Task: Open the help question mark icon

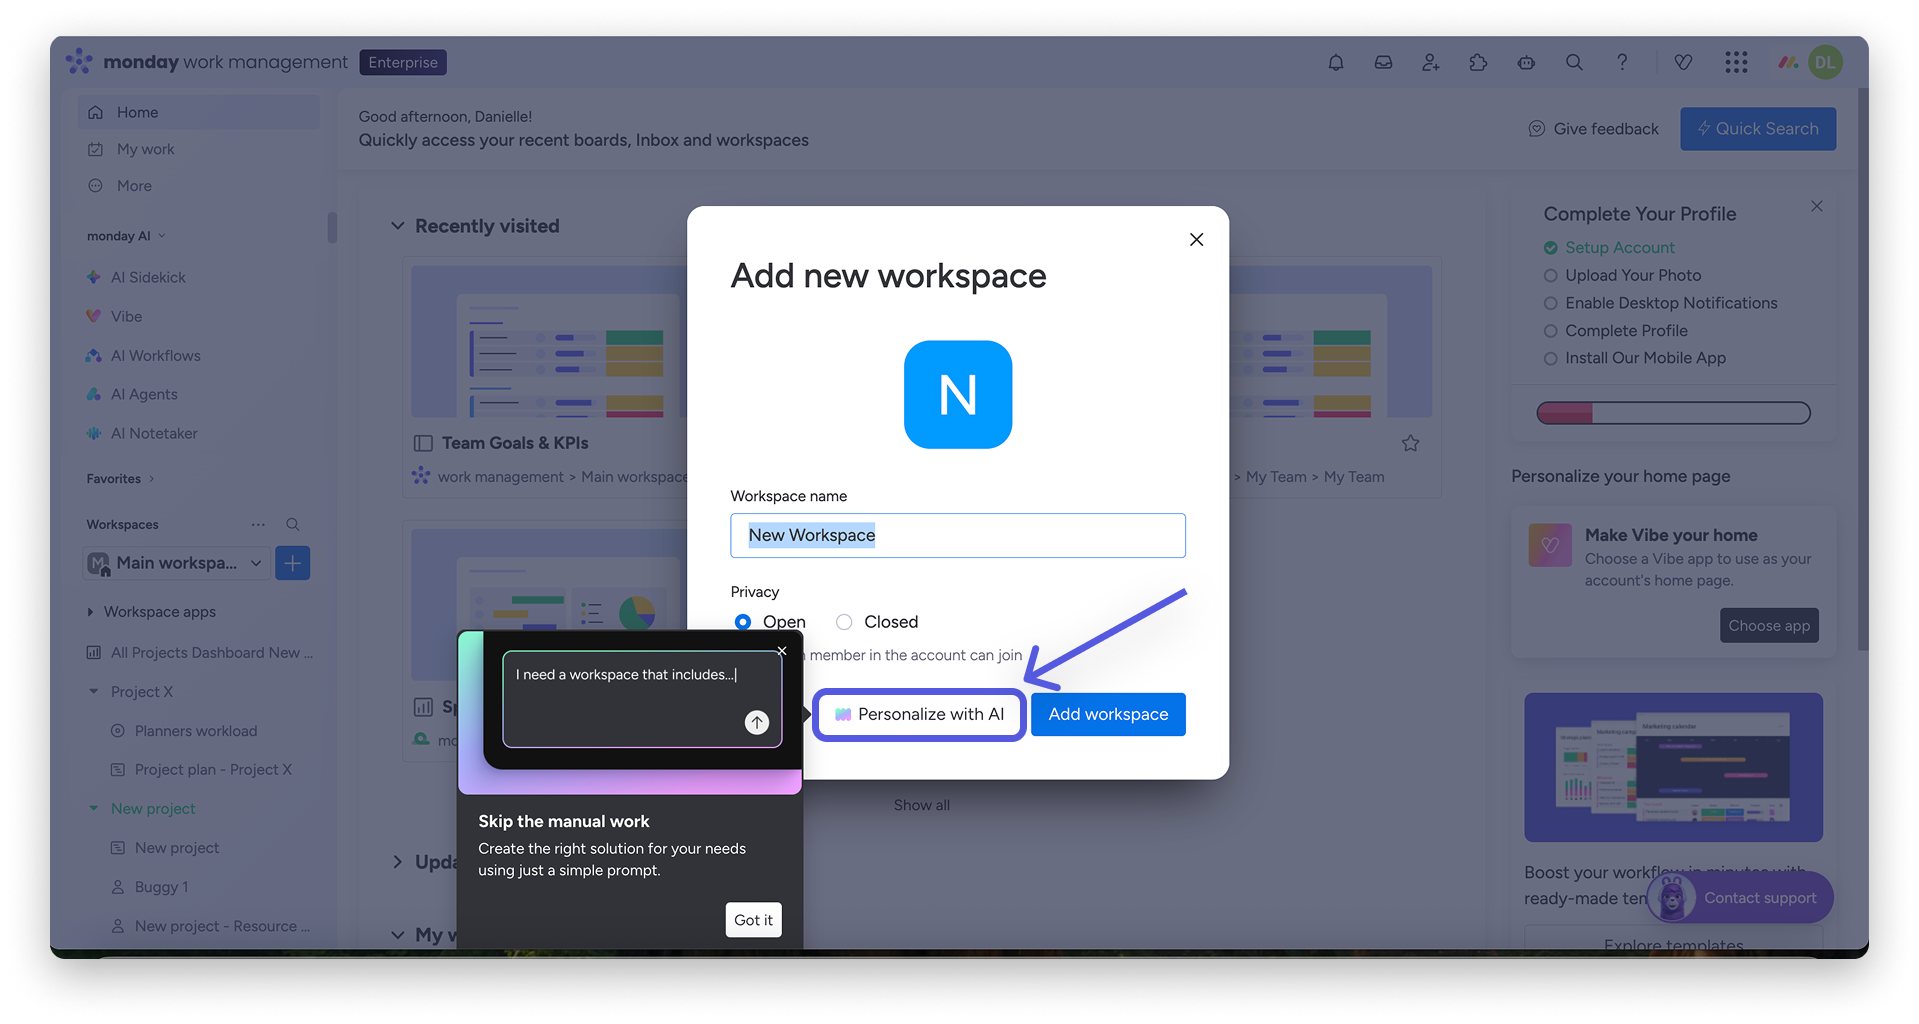Action: 1622,62
